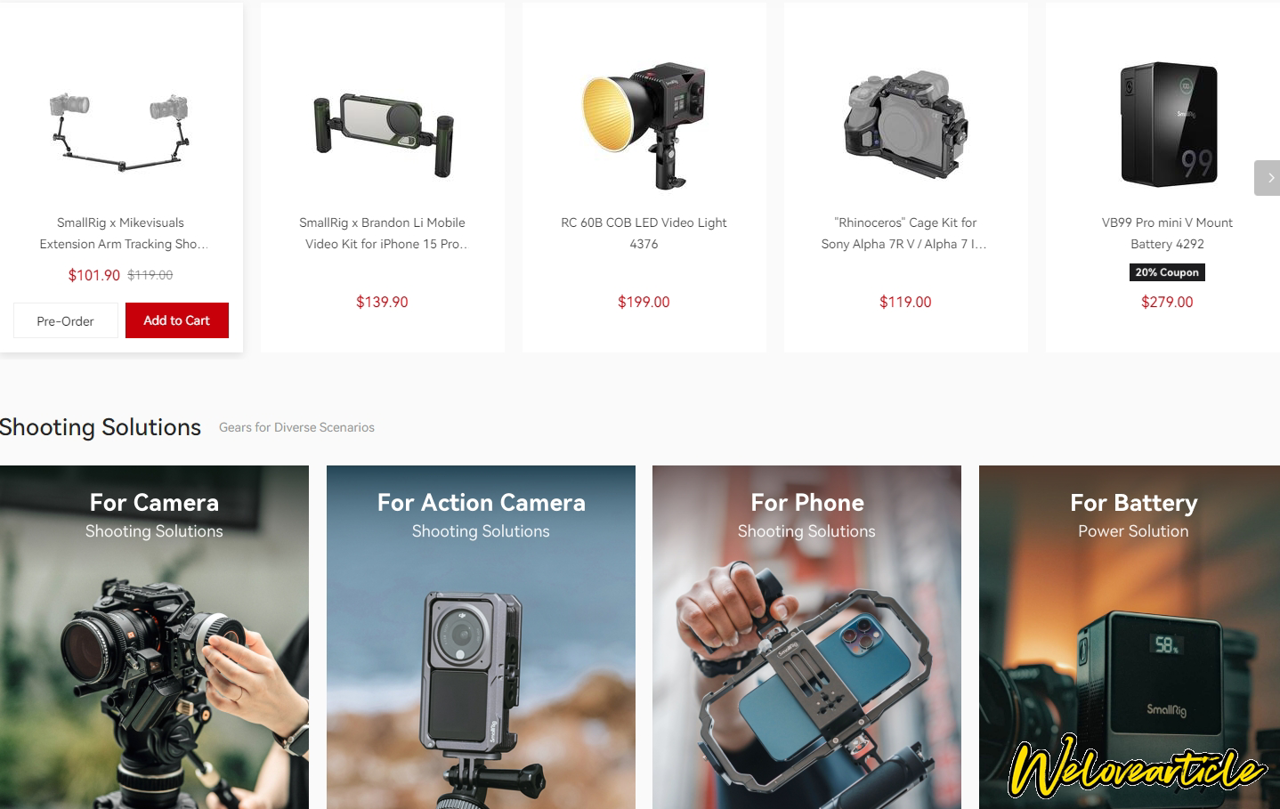Click the $139.90 price of Mobile Video Kit

(x=382, y=302)
